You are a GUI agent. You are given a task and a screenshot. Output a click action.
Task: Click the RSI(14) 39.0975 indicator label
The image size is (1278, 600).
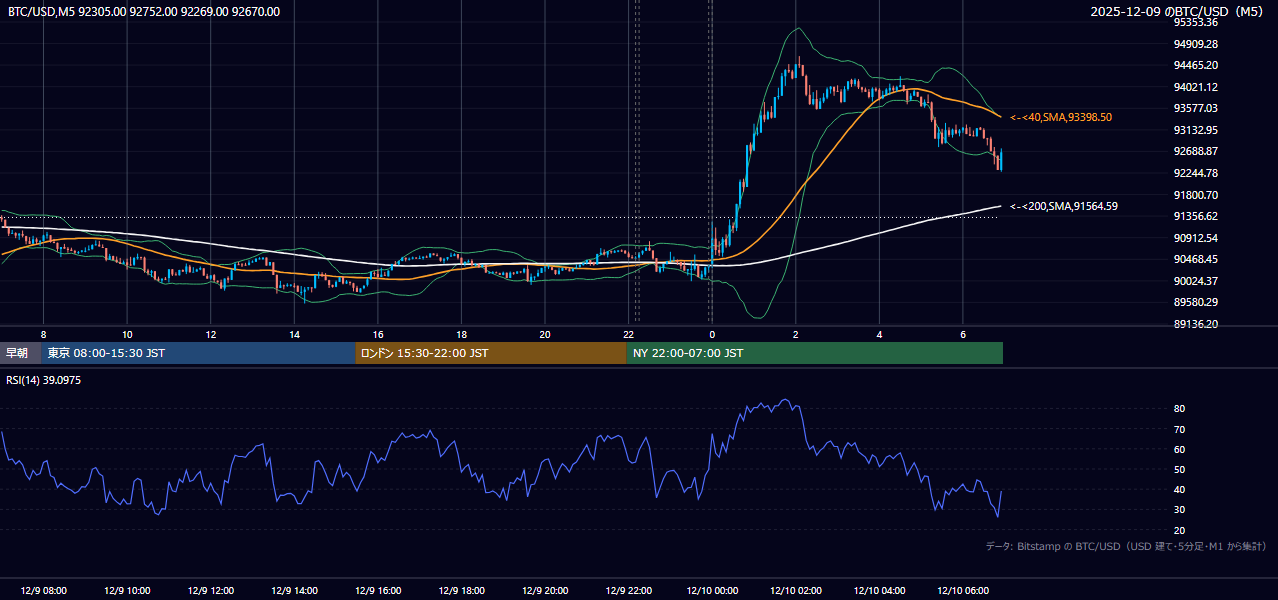[x=44, y=380]
